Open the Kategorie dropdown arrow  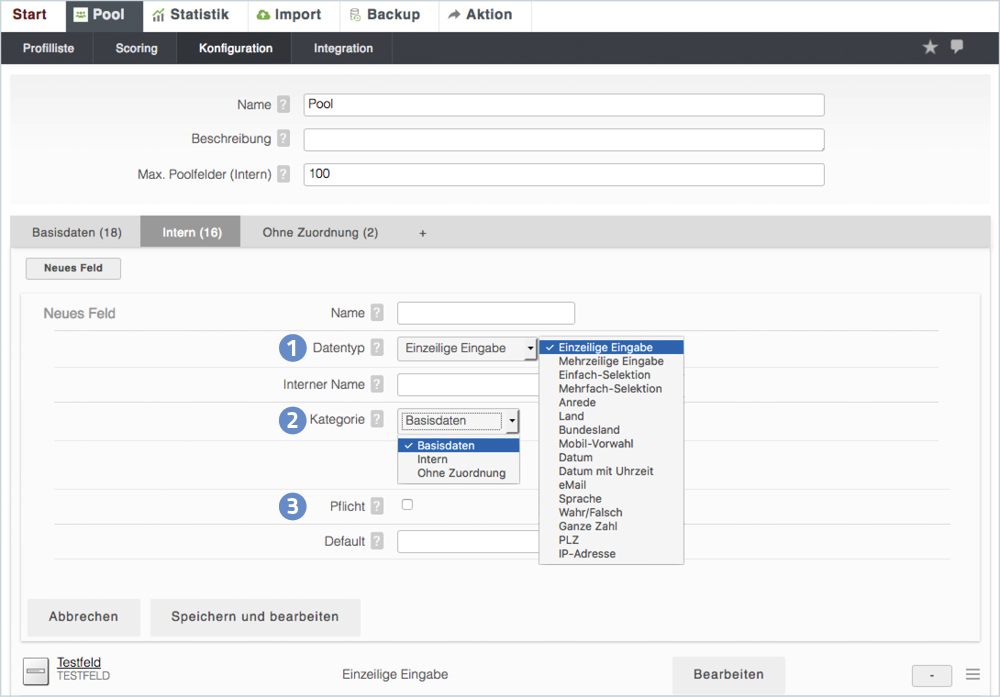[512, 421]
